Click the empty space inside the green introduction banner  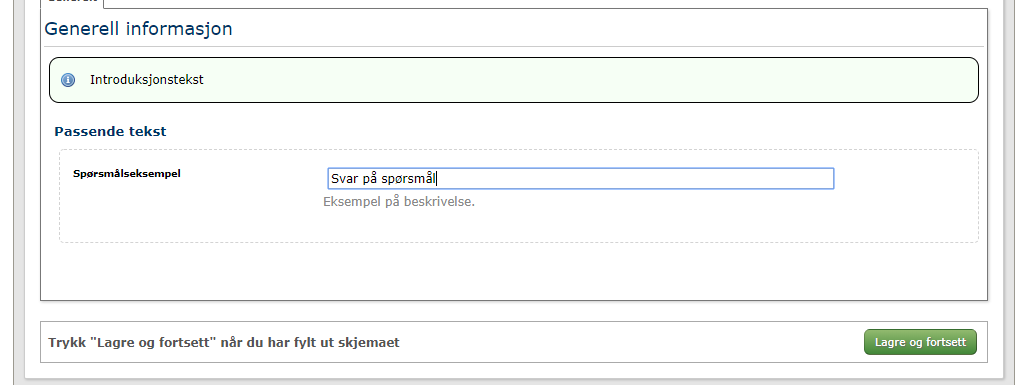560,80
